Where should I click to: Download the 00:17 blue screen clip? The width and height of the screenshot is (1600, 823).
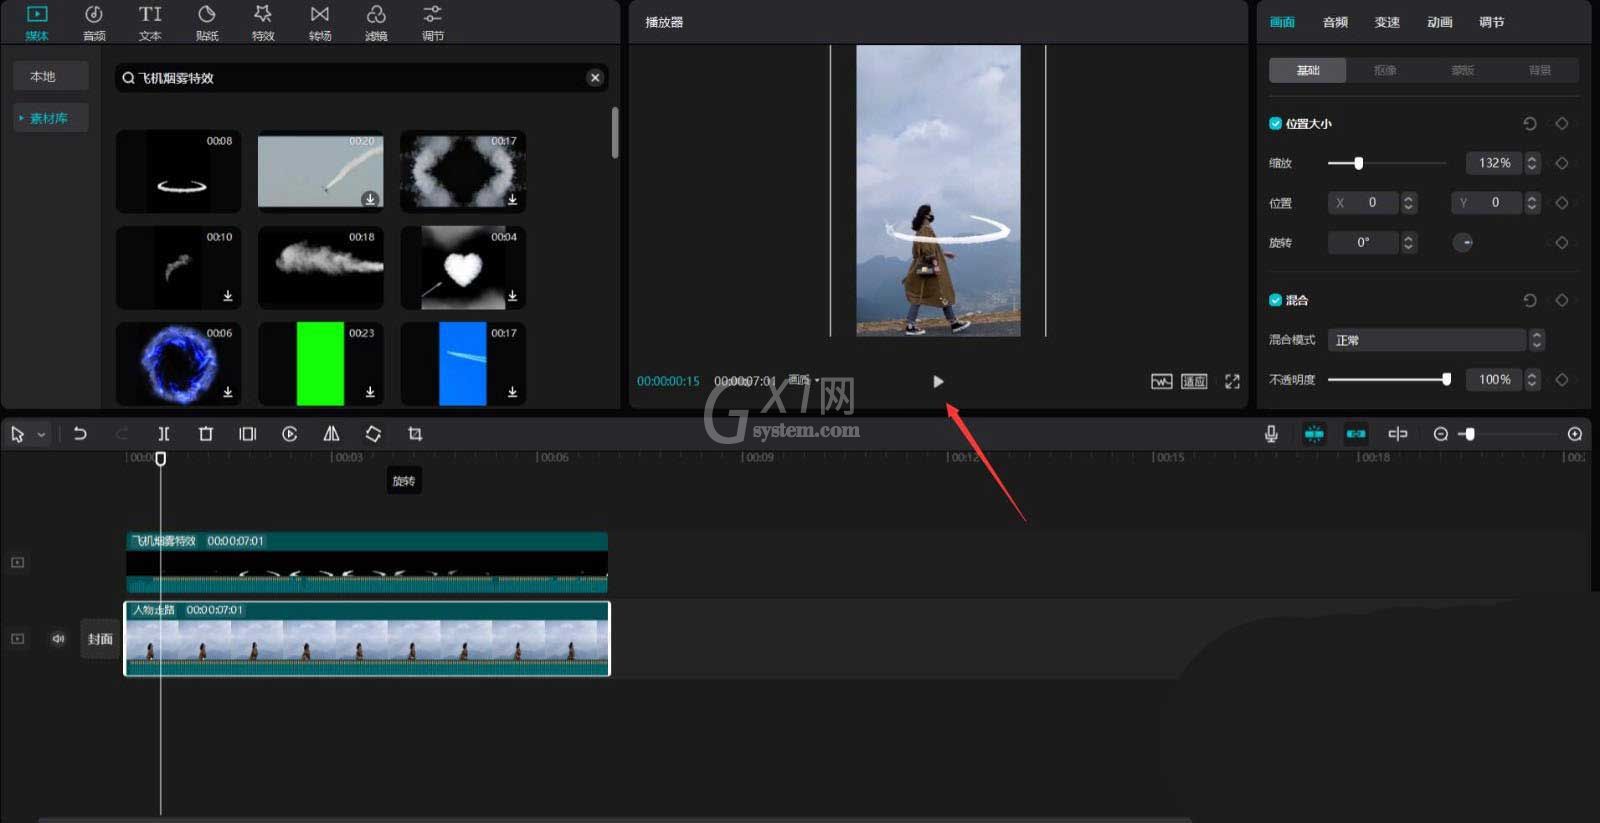click(512, 391)
